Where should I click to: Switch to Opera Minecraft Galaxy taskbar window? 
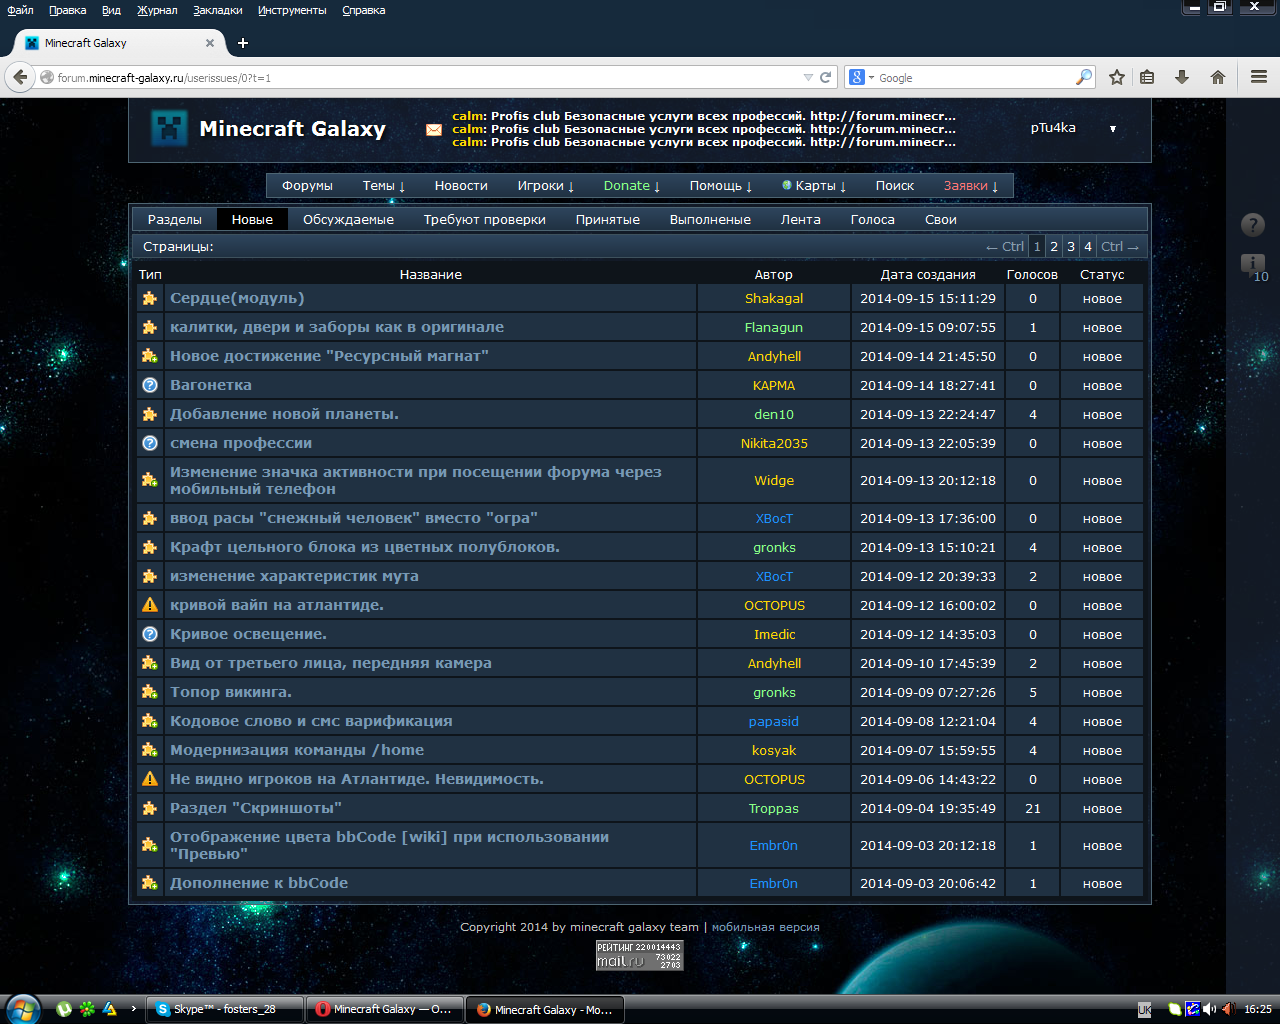[385, 1009]
